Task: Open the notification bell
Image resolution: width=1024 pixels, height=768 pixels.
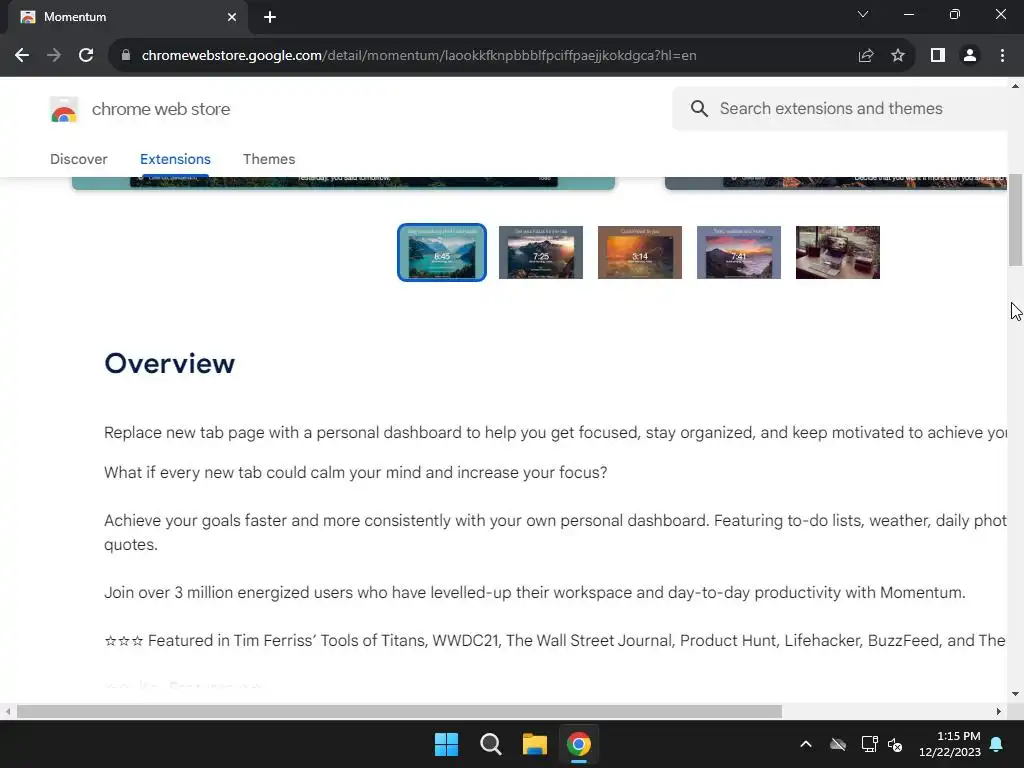Action: (997, 744)
